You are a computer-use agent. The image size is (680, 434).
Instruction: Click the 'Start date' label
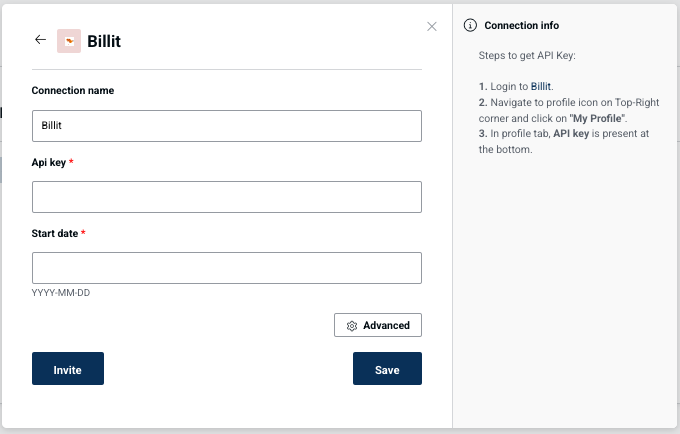pos(55,233)
